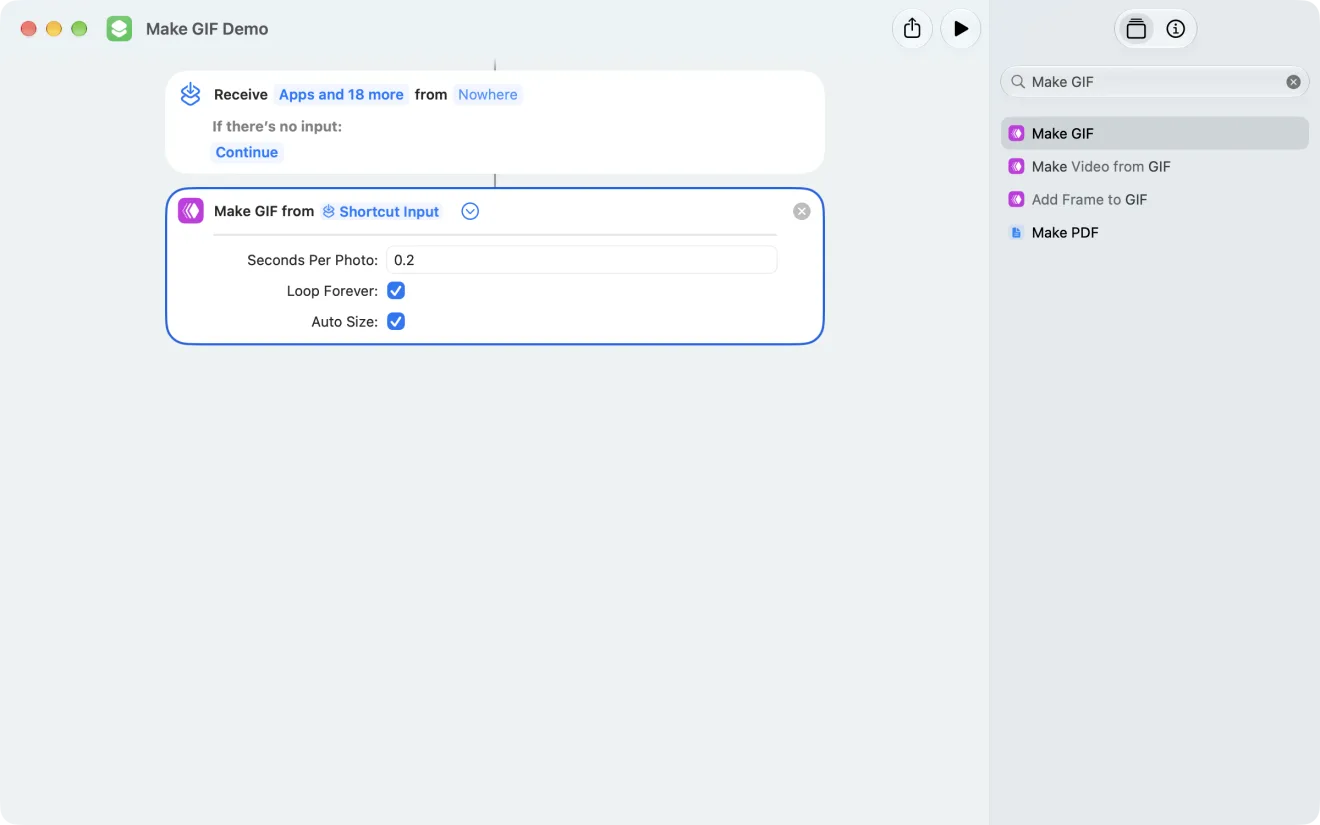Select Make GIF in the results list
This screenshot has width=1320, height=825.
pyautogui.click(x=1155, y=133)
